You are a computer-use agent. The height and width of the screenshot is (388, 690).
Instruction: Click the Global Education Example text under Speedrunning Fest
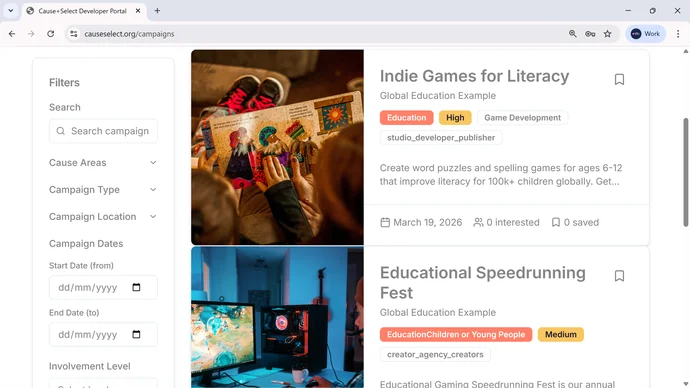click(438, 312)
